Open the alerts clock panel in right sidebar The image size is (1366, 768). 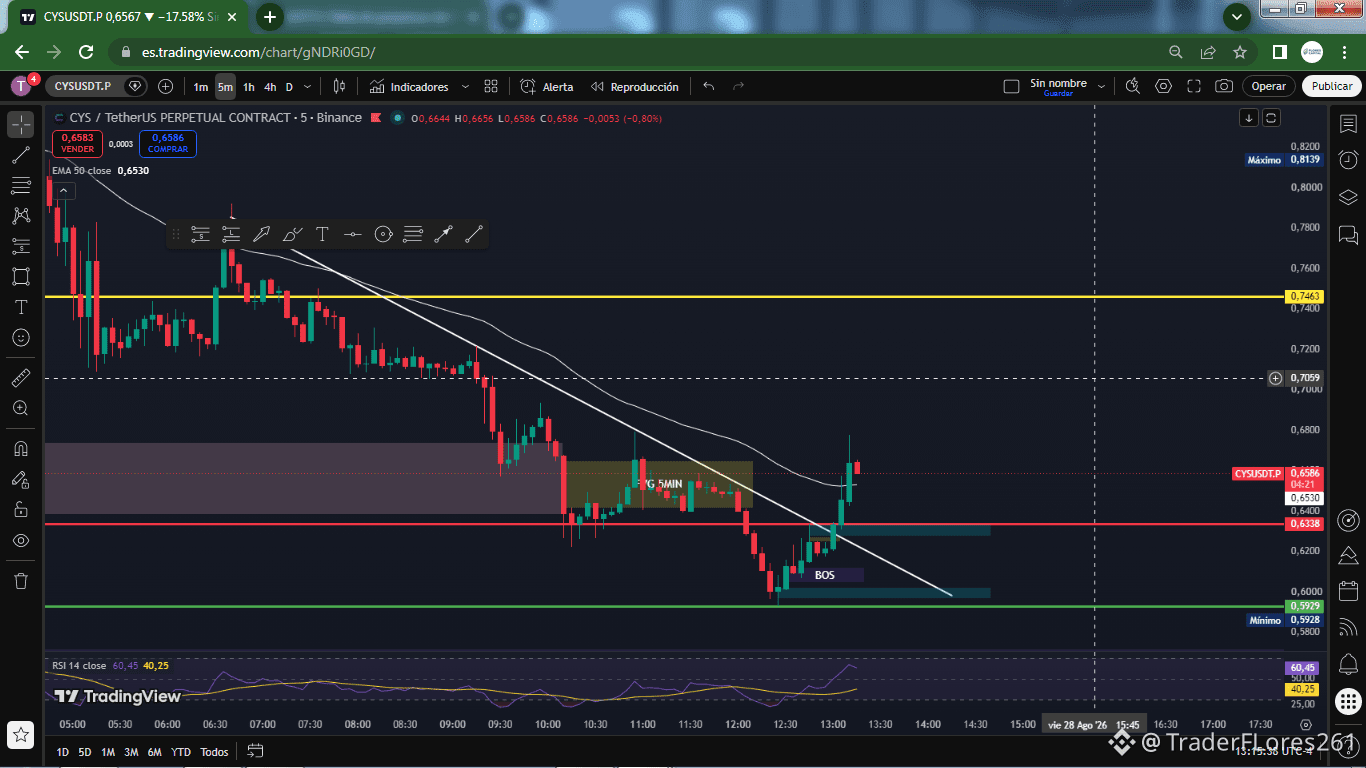[1348, 160]
